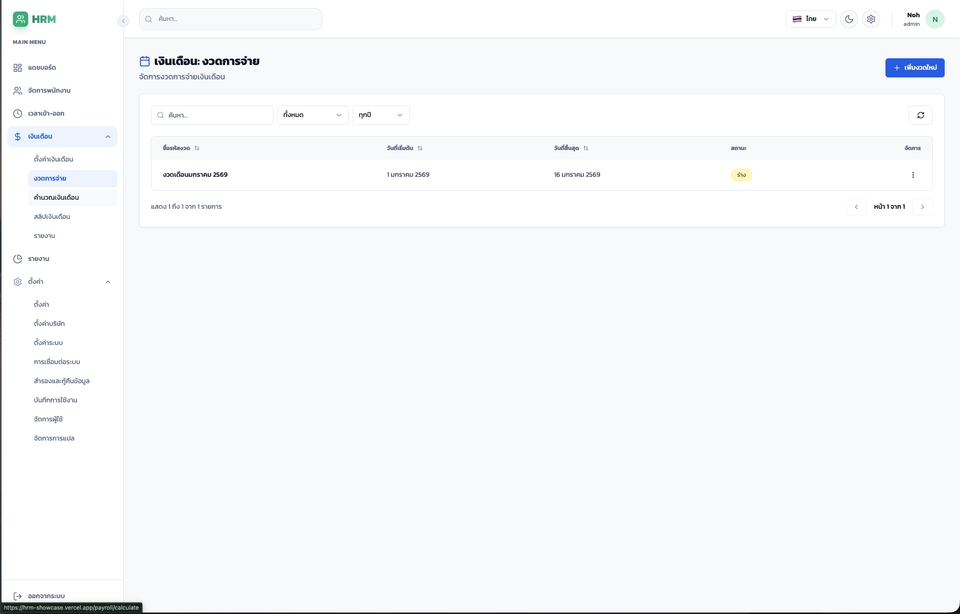This screenshot has width=960, height=614.
Task: Click the table search field
Action: coord(212,115)
